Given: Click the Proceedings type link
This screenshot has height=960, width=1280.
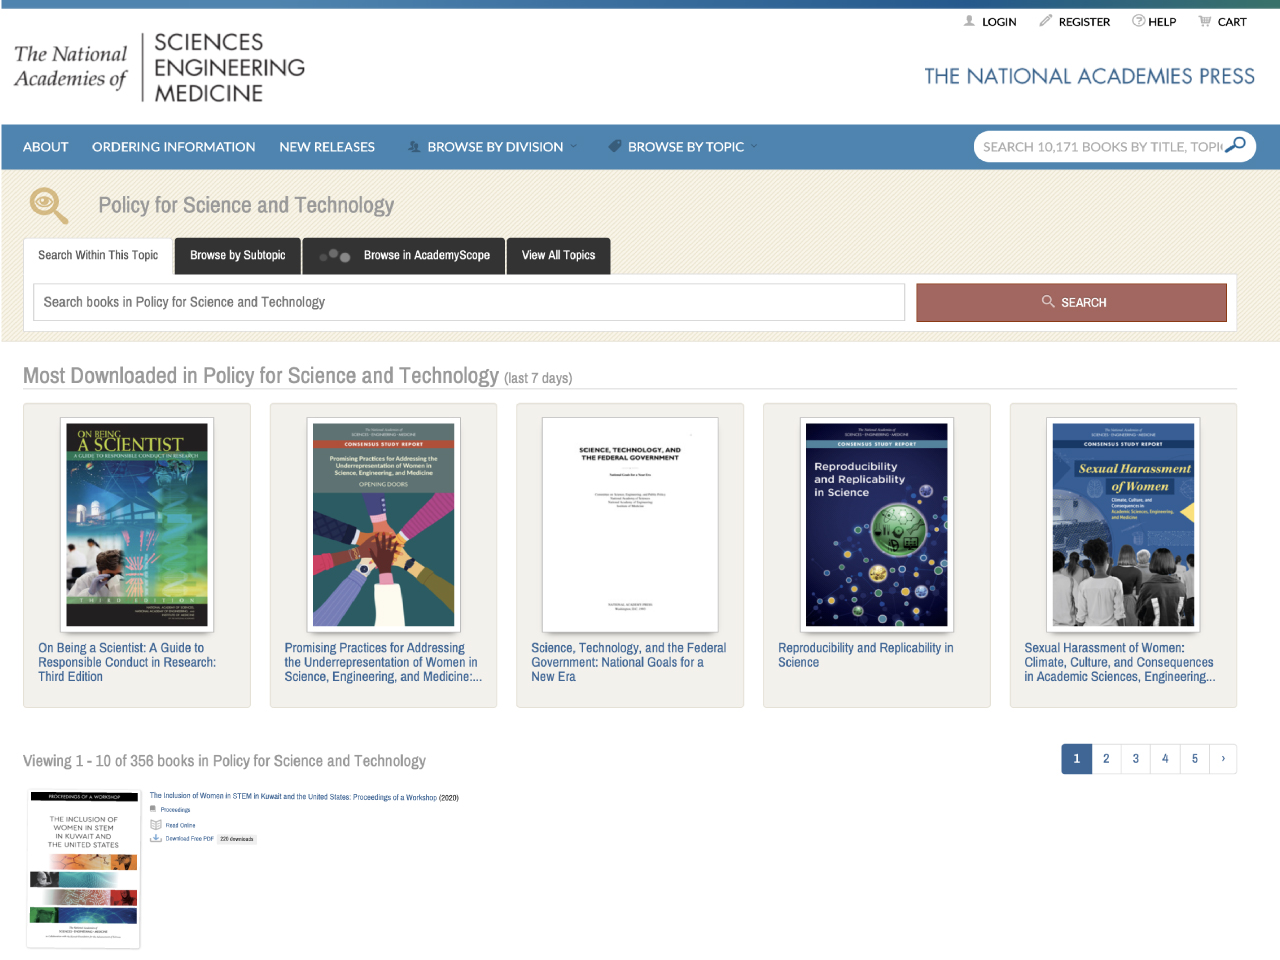Looking at the screenshot, I should pos(175,810).
